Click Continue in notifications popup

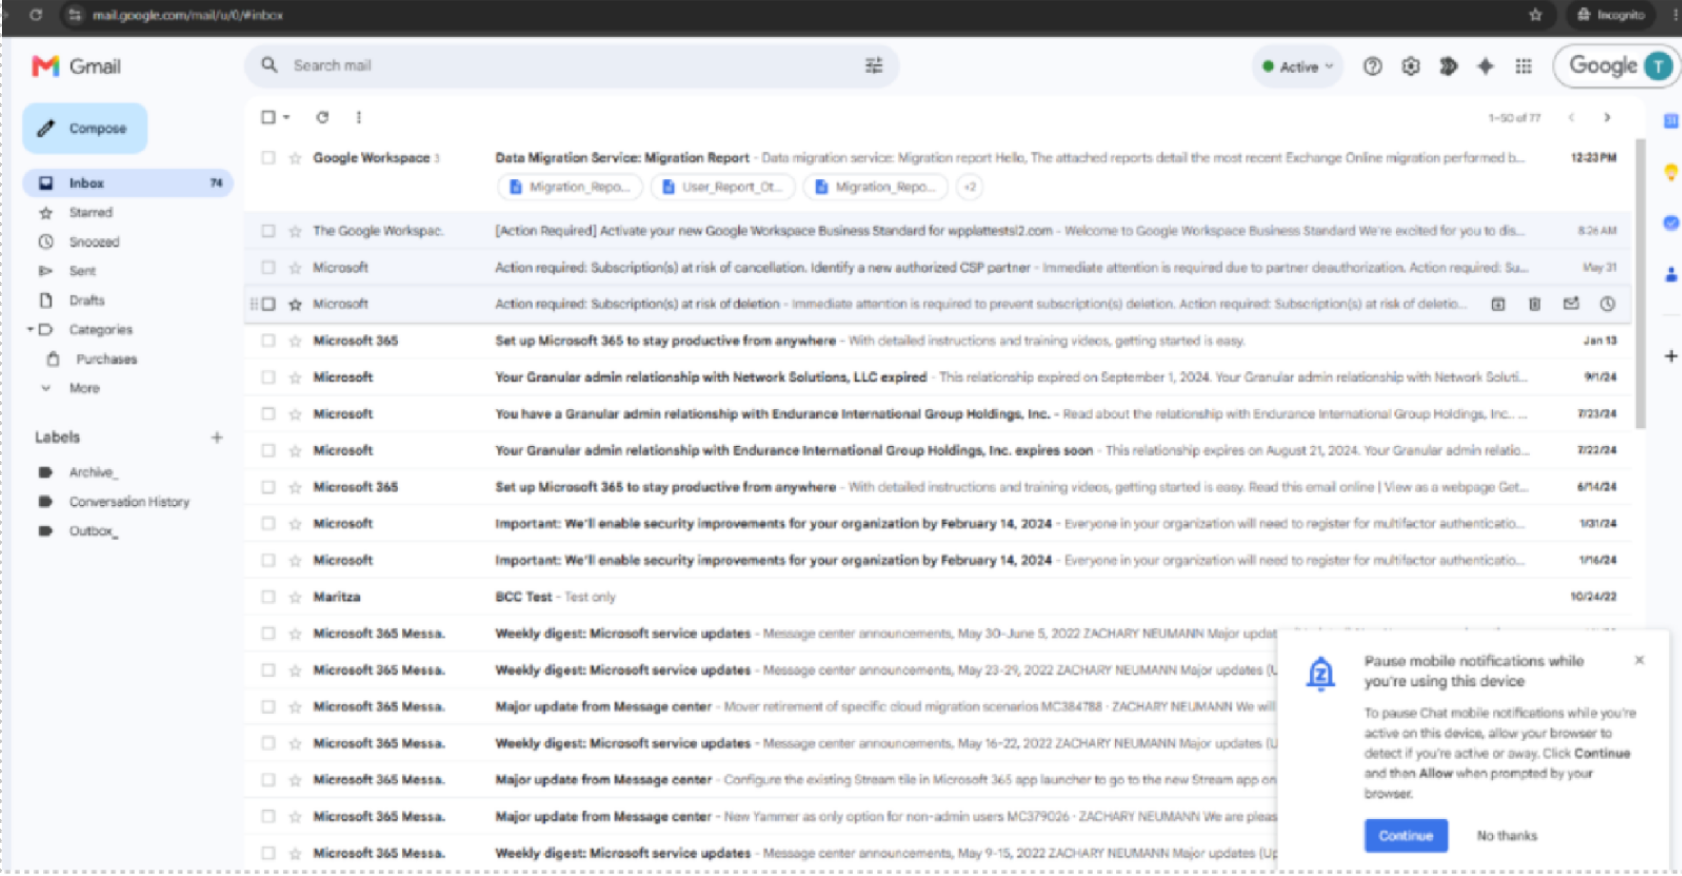click(x=1405, y=835)
